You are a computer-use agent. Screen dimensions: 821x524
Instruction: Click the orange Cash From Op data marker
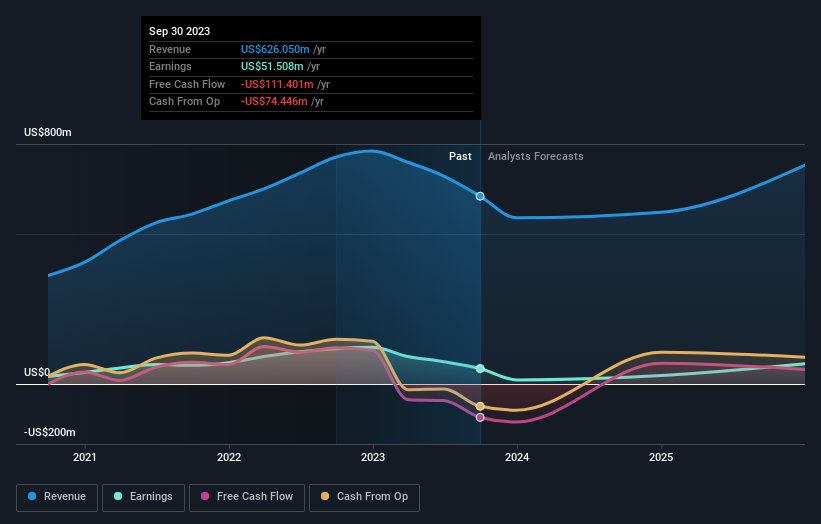(x=480, y=406)
